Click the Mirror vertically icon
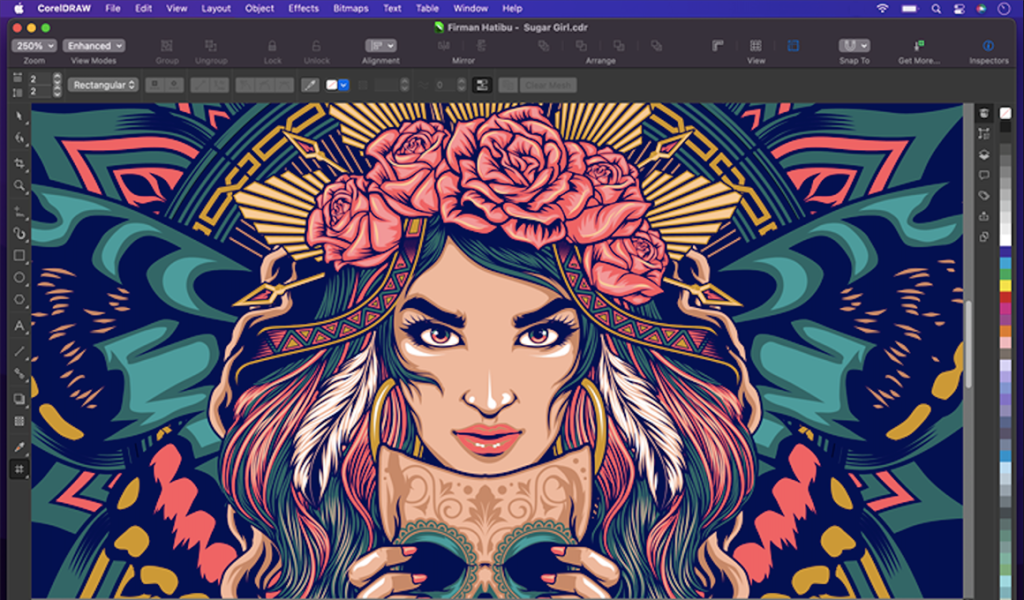 coord(481,45)
